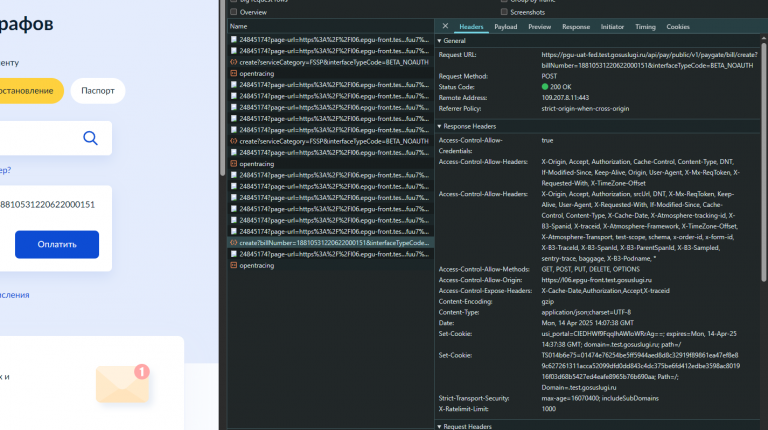Click the magnifier search icon on the page
768x430 pixels.
(90, 138)
